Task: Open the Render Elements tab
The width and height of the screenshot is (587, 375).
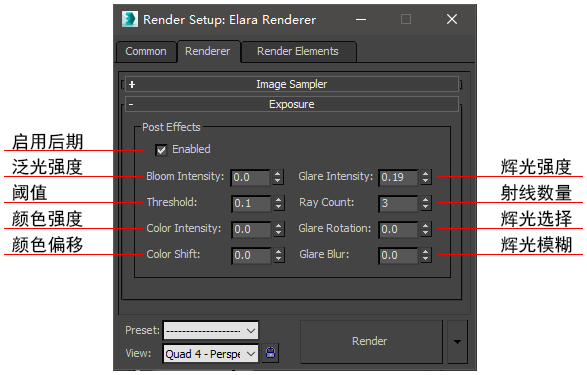Action: tap(298, 51)
